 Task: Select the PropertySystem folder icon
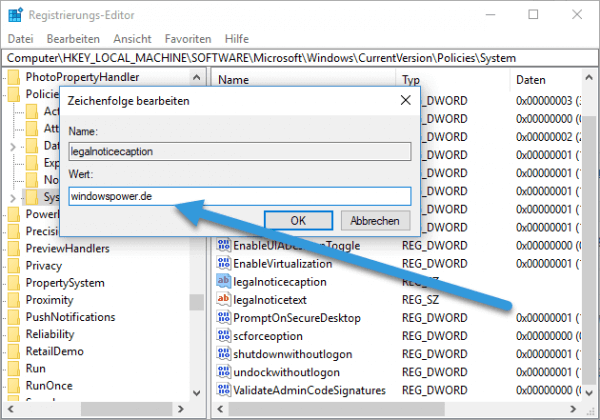pos(14,283)
